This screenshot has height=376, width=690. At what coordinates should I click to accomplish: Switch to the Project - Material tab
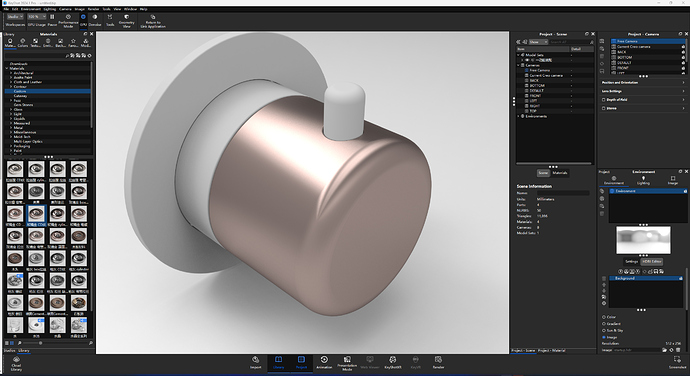552,350
